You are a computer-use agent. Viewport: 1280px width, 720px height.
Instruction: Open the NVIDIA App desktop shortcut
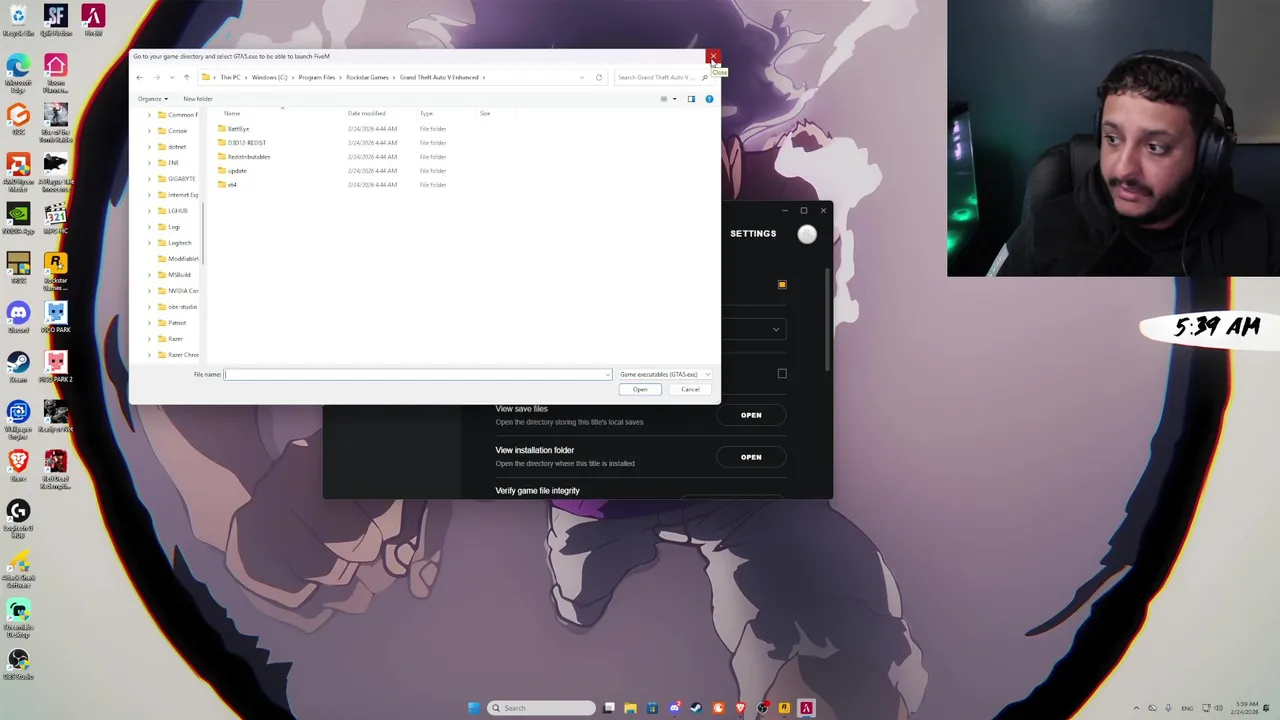pos(18,220)
